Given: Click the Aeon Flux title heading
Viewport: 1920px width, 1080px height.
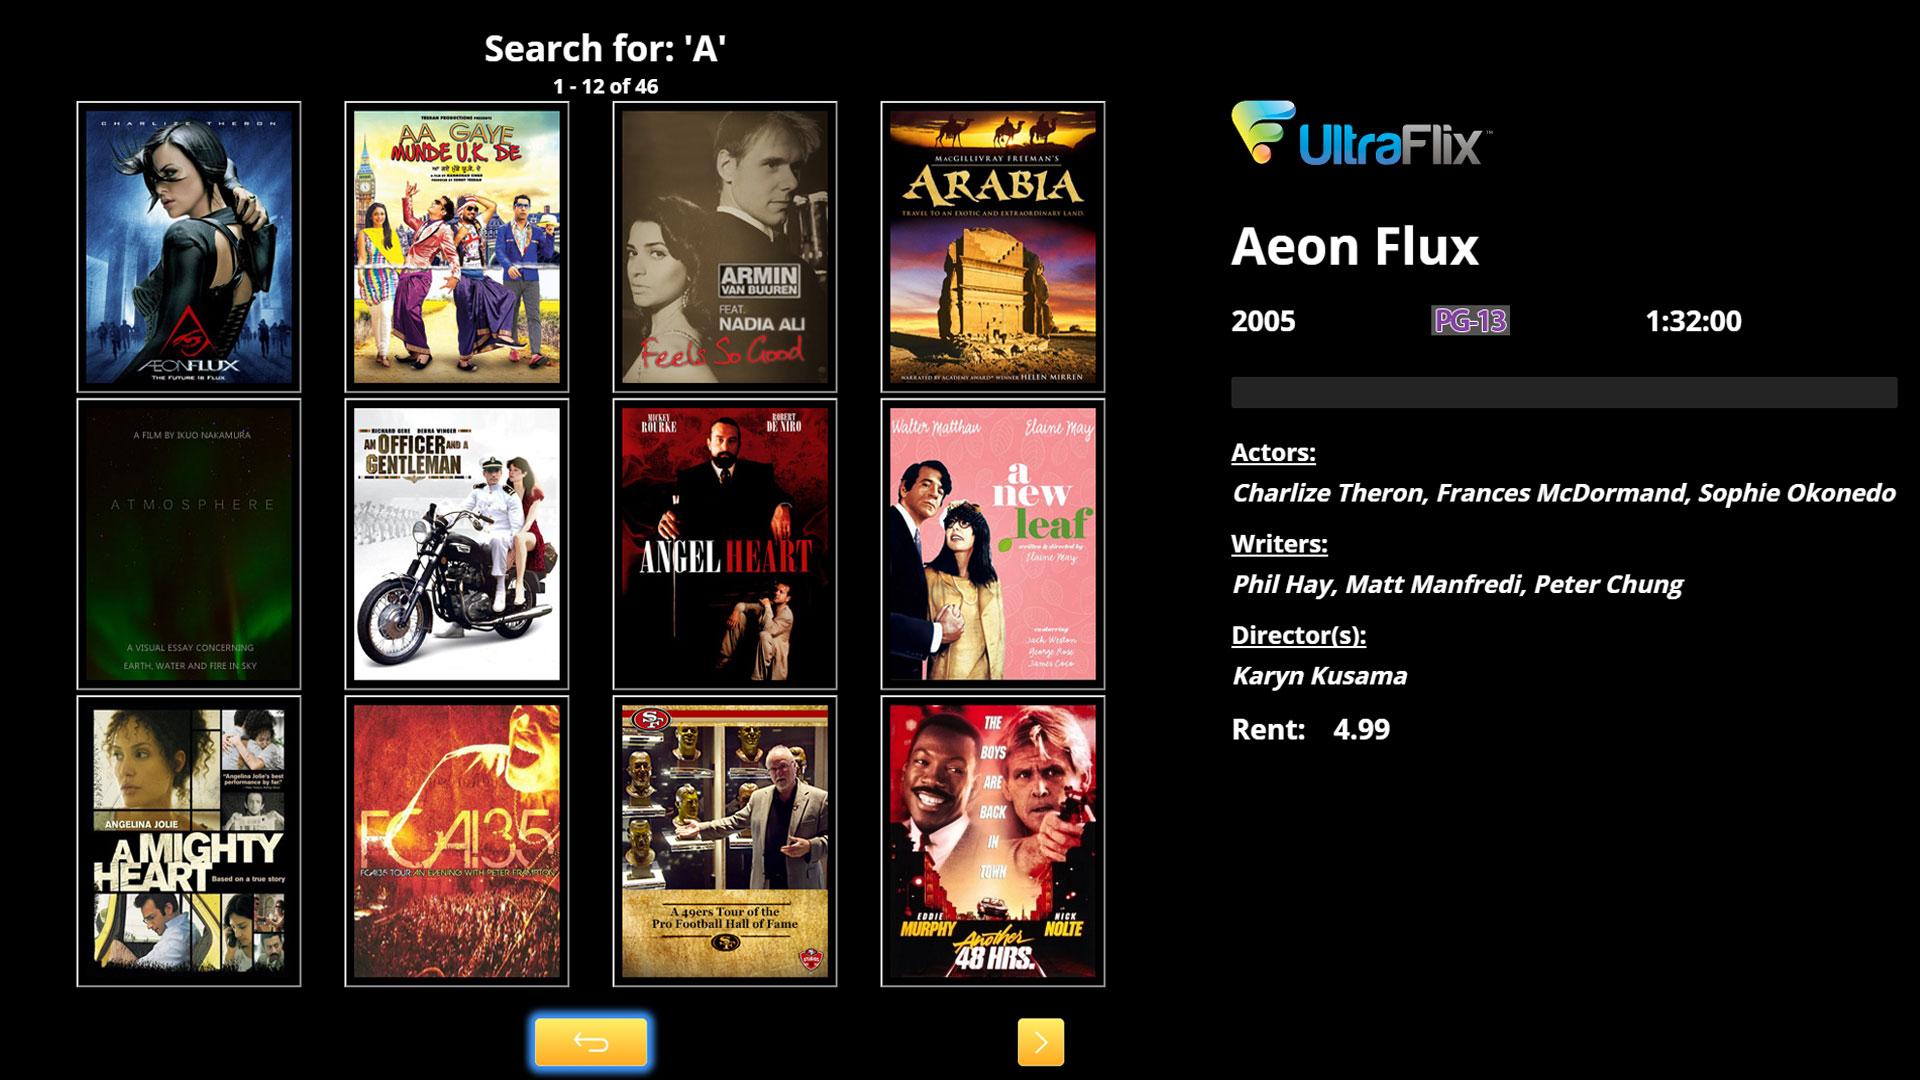Looking at the screenshot, I should [1355, 246].
